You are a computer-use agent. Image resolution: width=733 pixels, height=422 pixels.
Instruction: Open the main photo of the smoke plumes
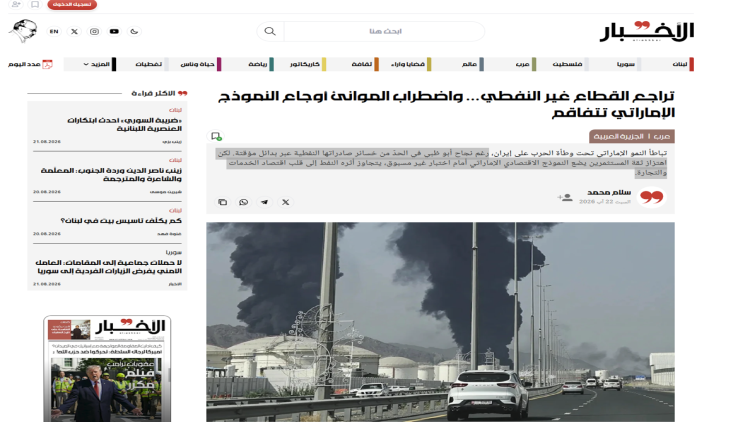[x=440, y=322]
